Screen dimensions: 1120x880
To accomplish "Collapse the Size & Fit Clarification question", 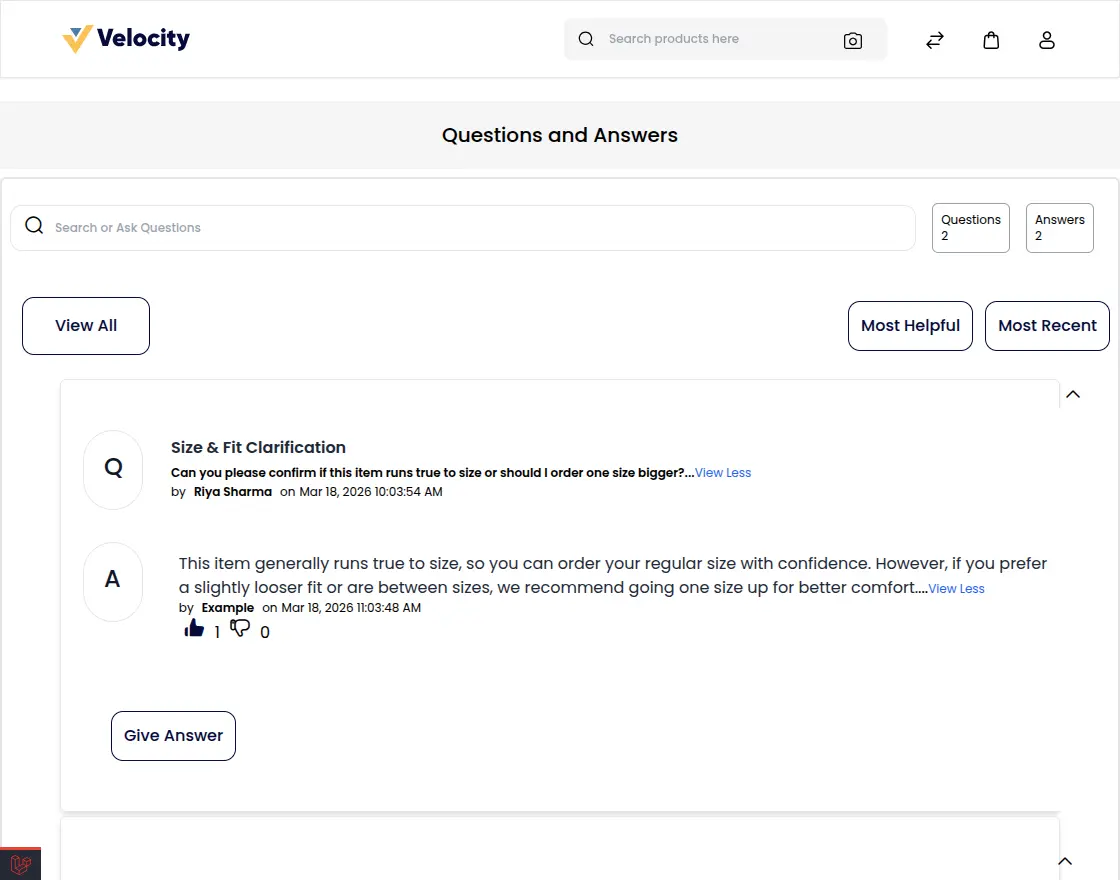I will 1073,394.
